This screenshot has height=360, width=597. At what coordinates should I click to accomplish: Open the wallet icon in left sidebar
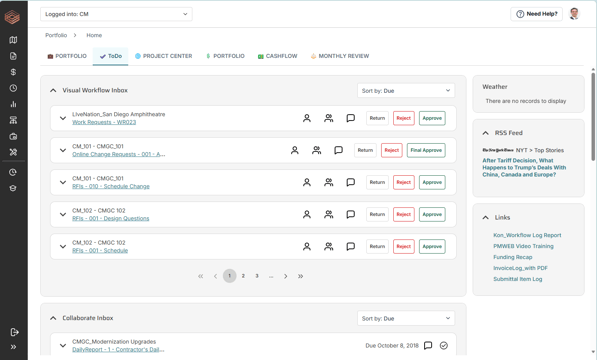[x=13, y=136]
